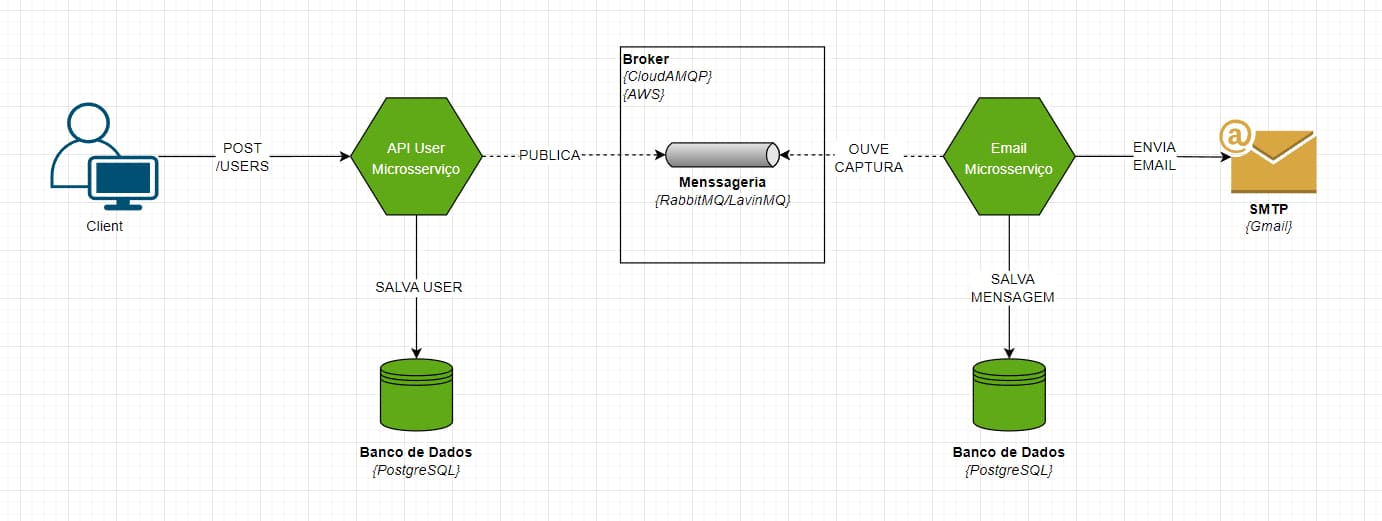The image size is (1382, 521).
Task: Click the API User Microsserviço hexagon
Action: click(416, 156)
